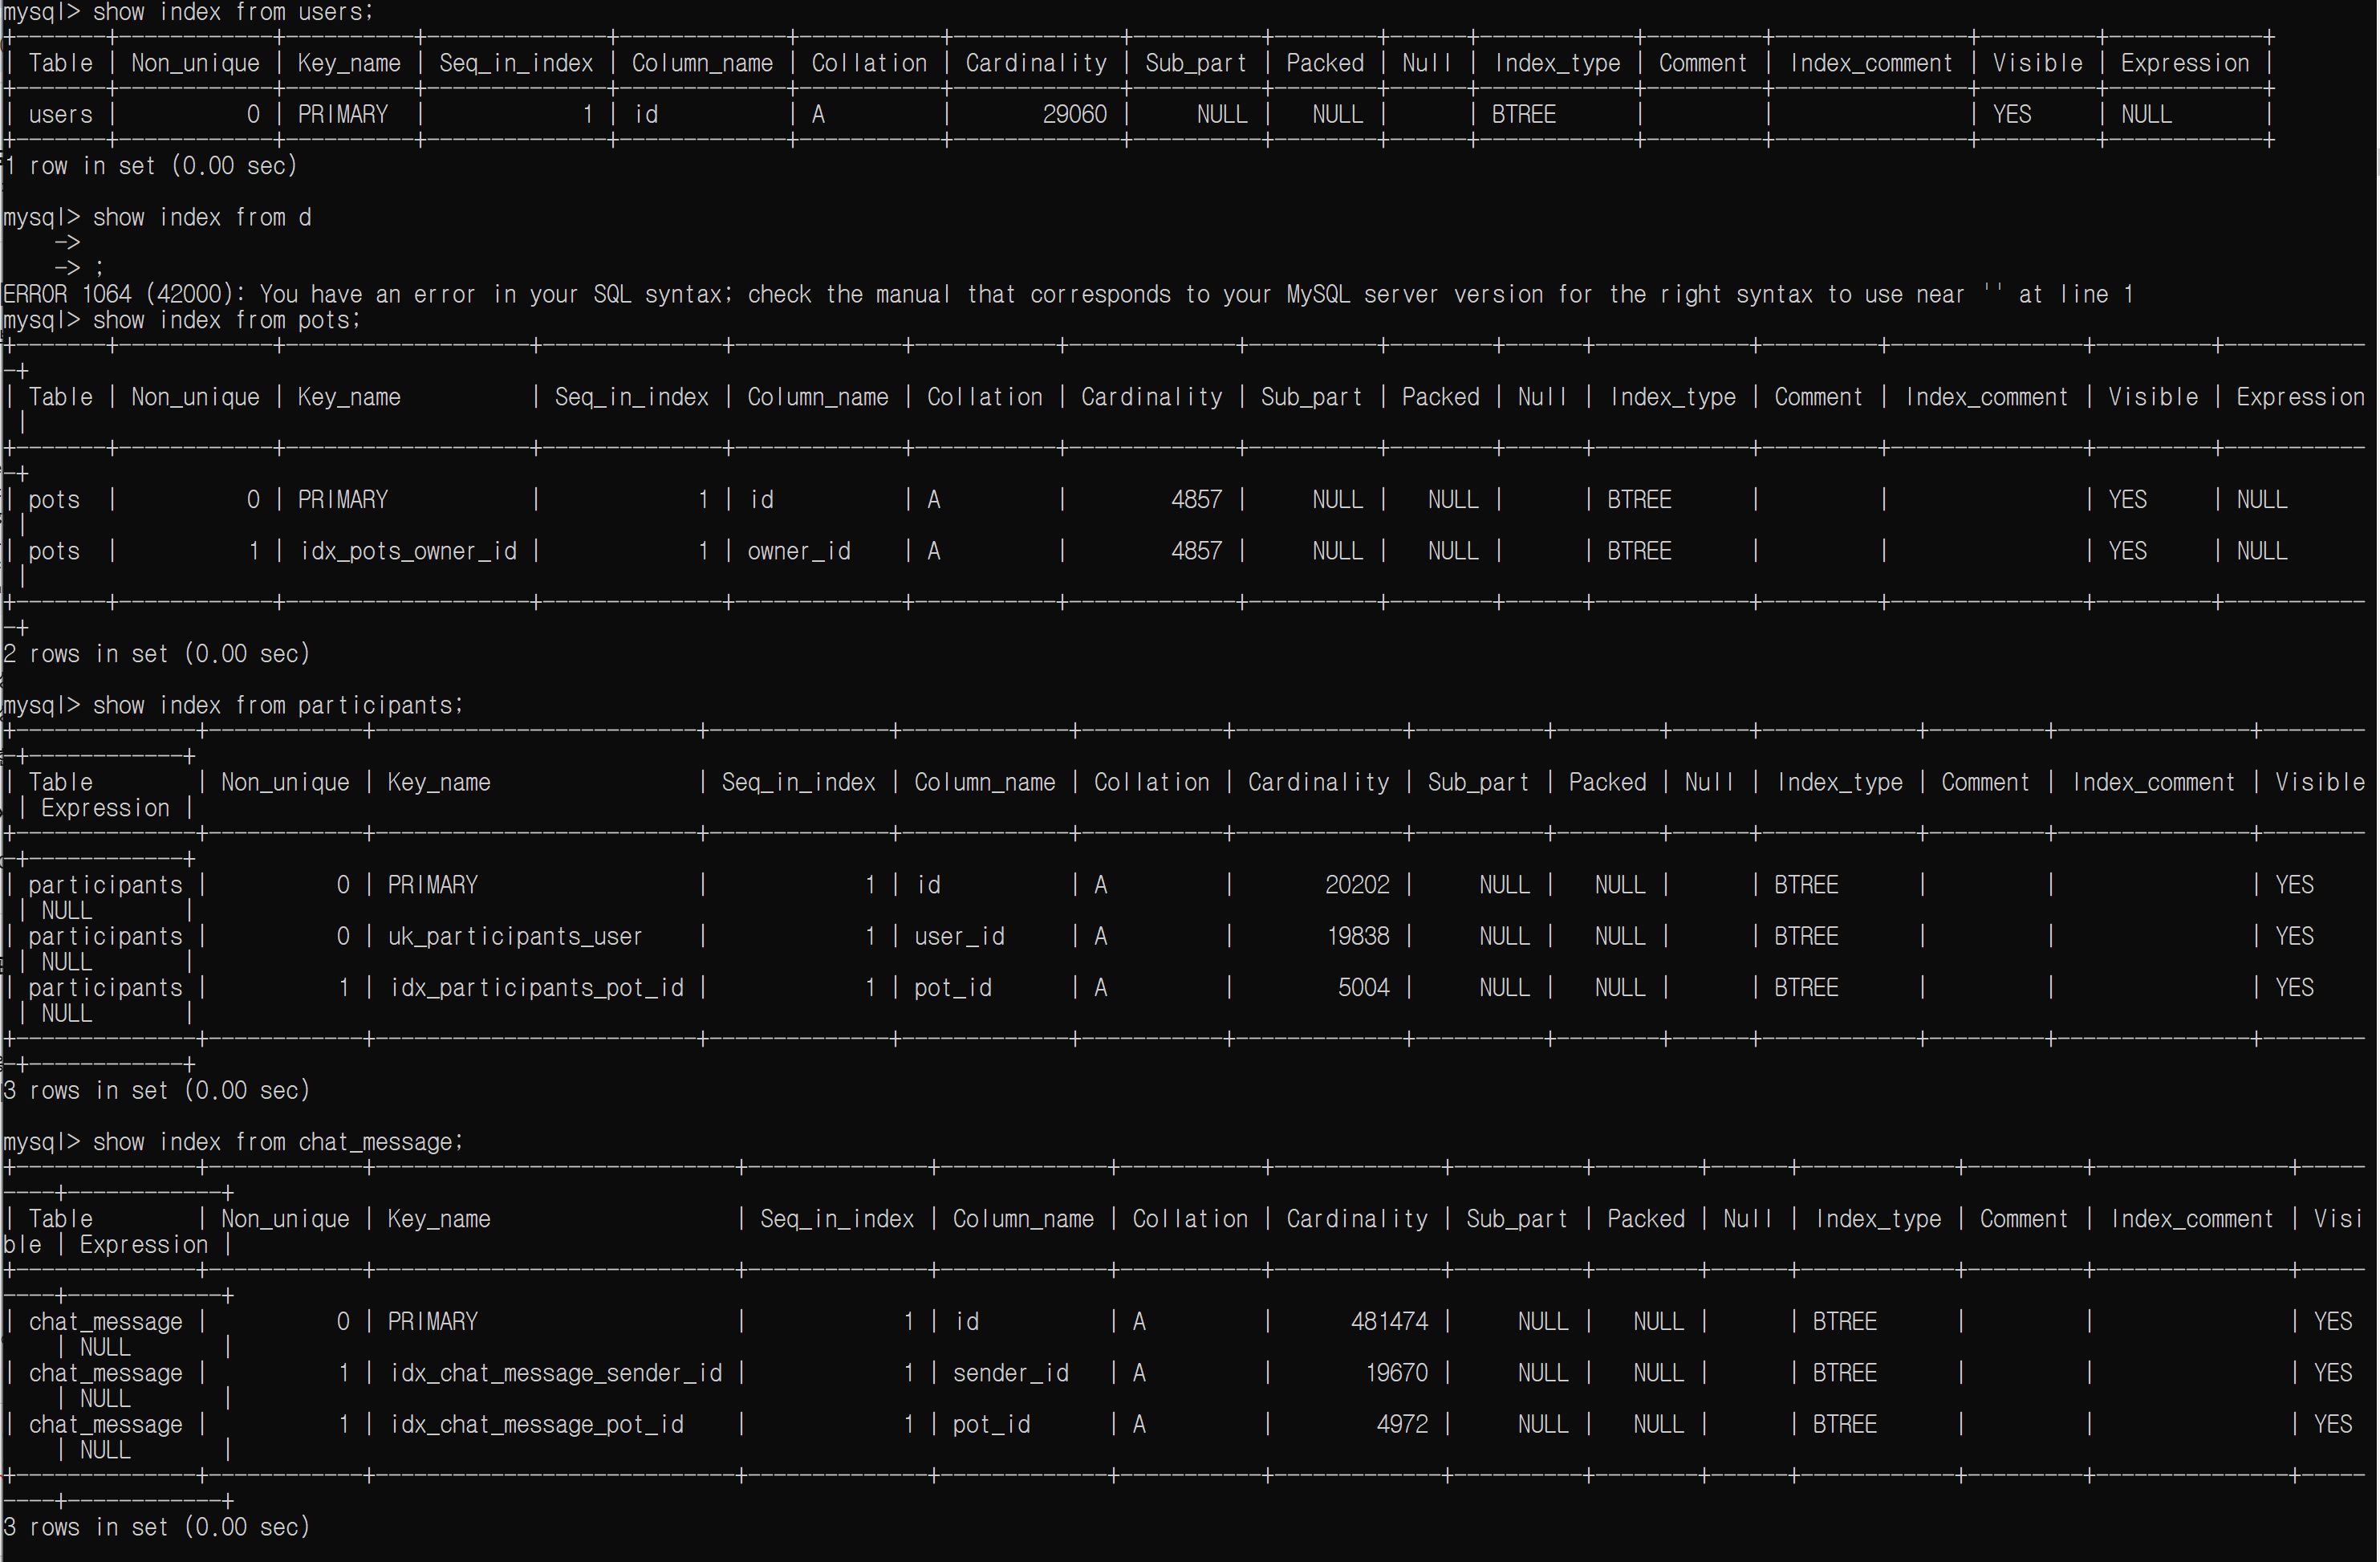The width and height of the screenshot is (2380, 1562).
Task: Click idx_chat_message_pot_id key name
Action: [536, 1425]
